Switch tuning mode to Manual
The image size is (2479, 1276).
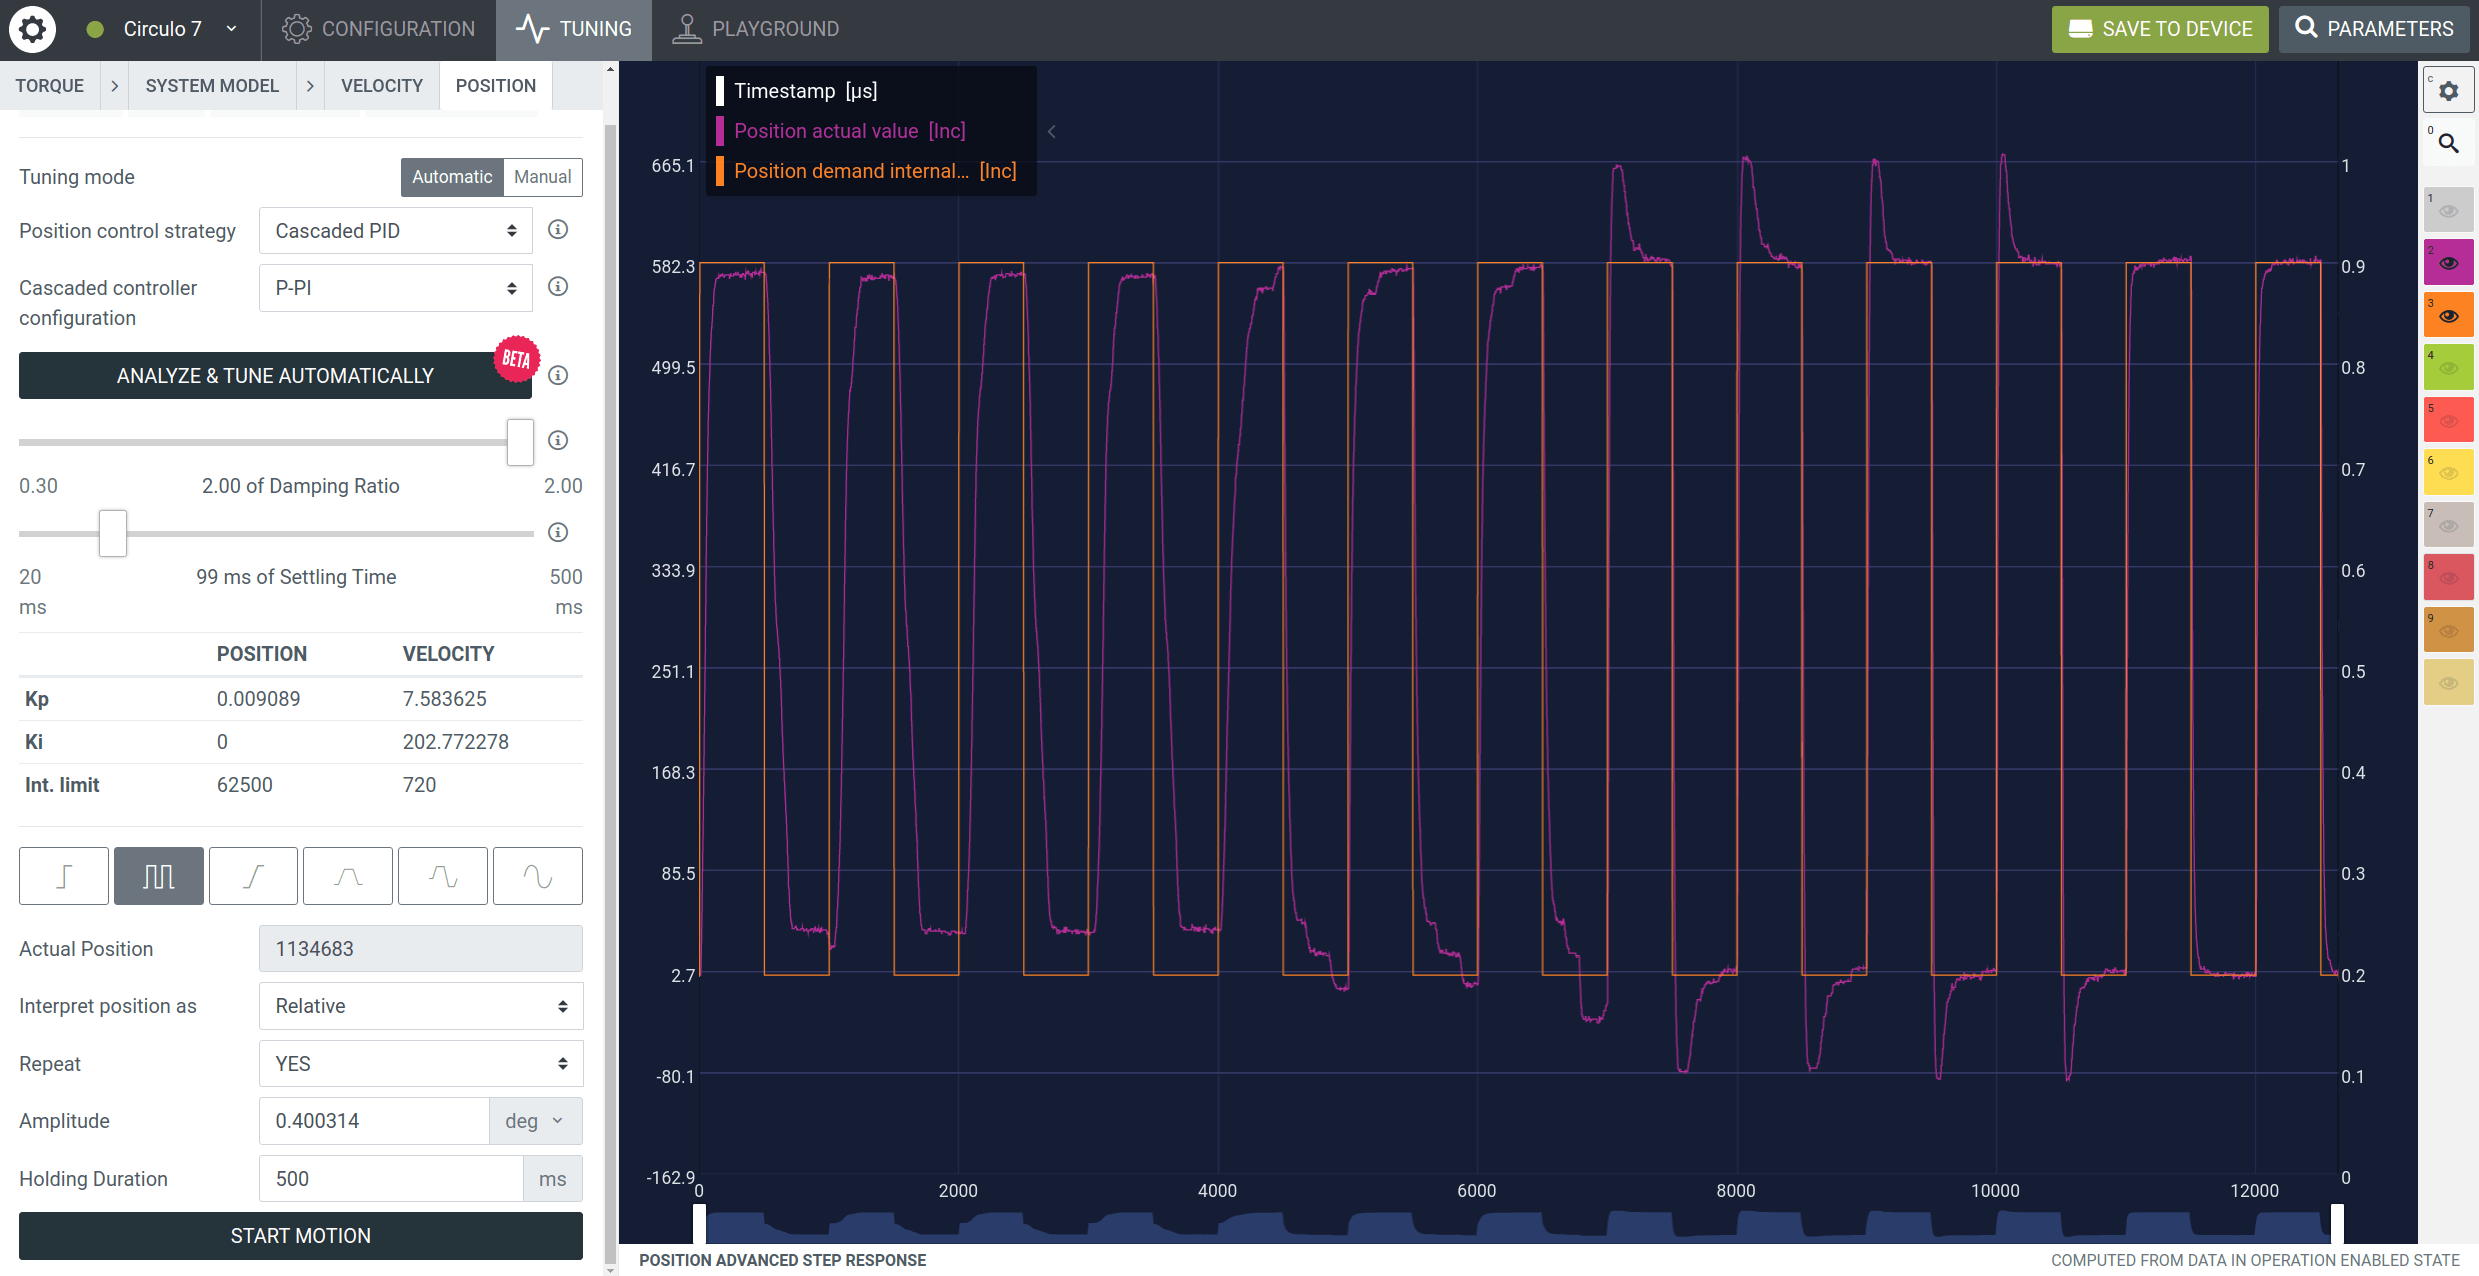542,177
